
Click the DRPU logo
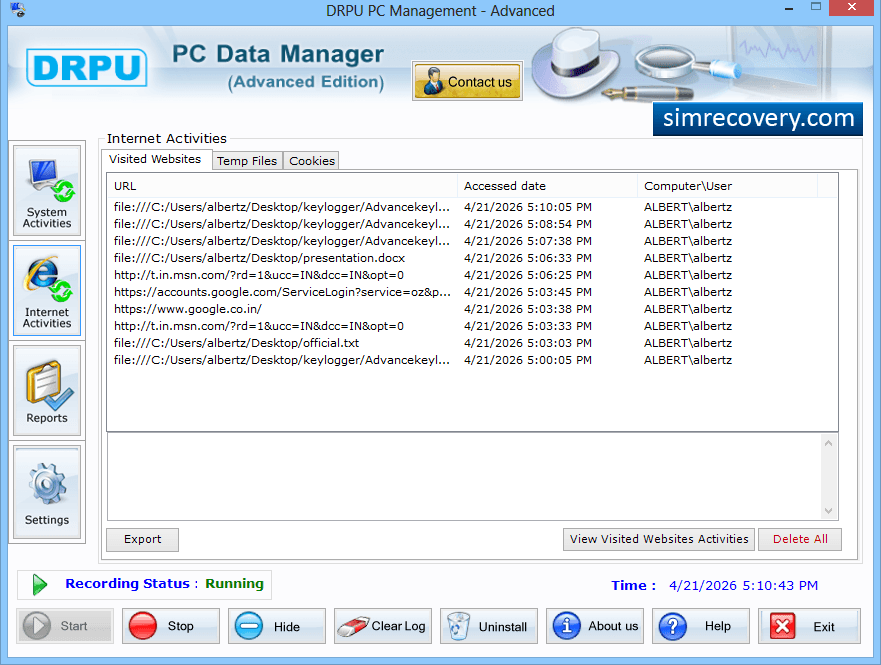(87, 68)
